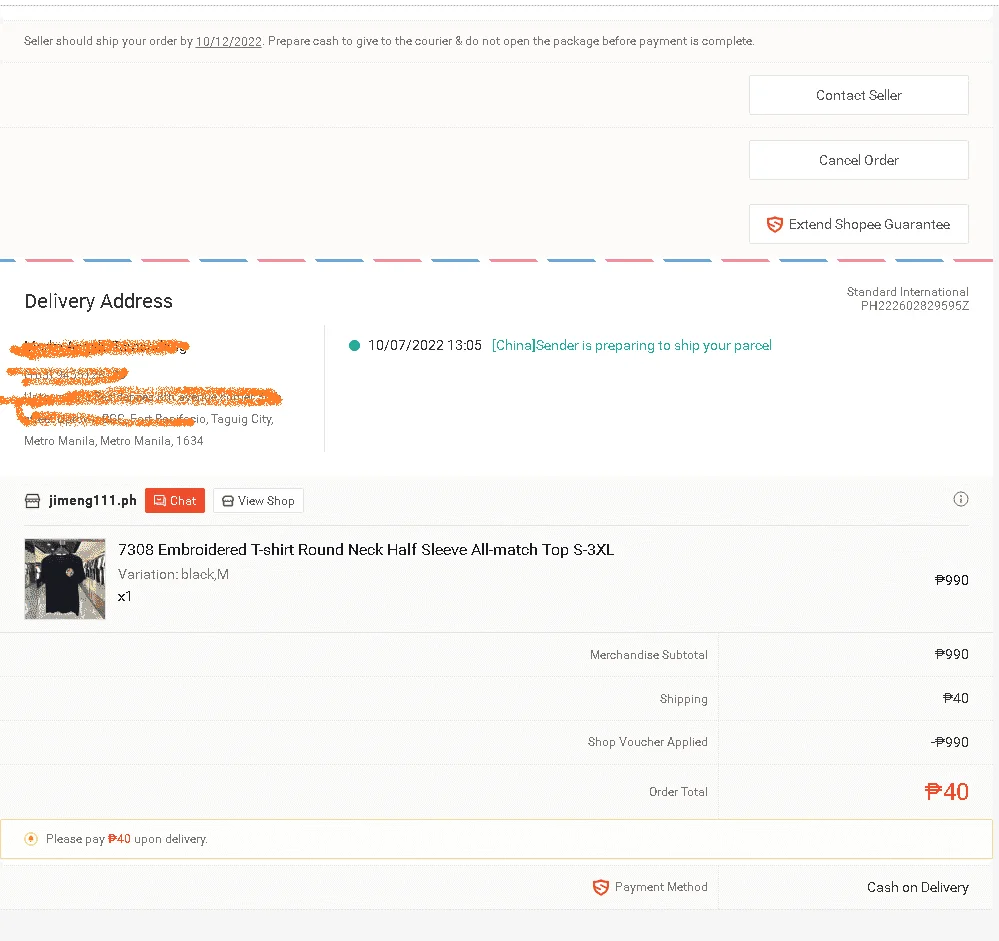Click the Shipping label in order summary
This screenshot has height=941, width=999.
click(683, 699)
